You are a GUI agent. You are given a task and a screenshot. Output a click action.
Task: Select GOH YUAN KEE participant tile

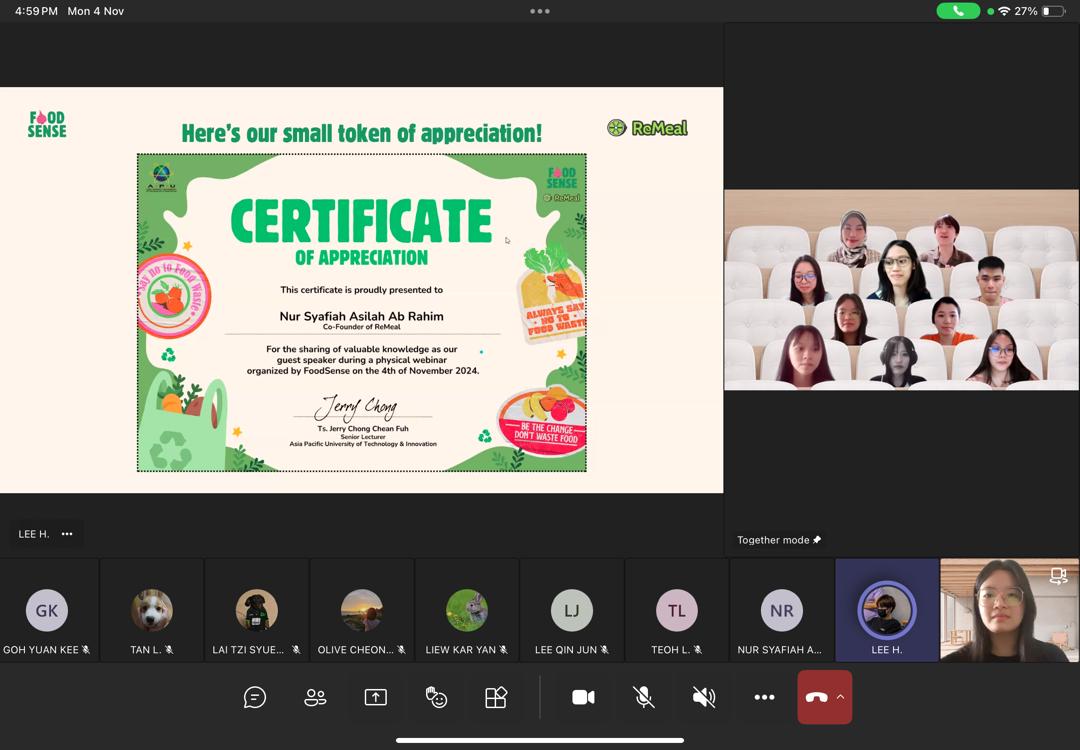50,610
